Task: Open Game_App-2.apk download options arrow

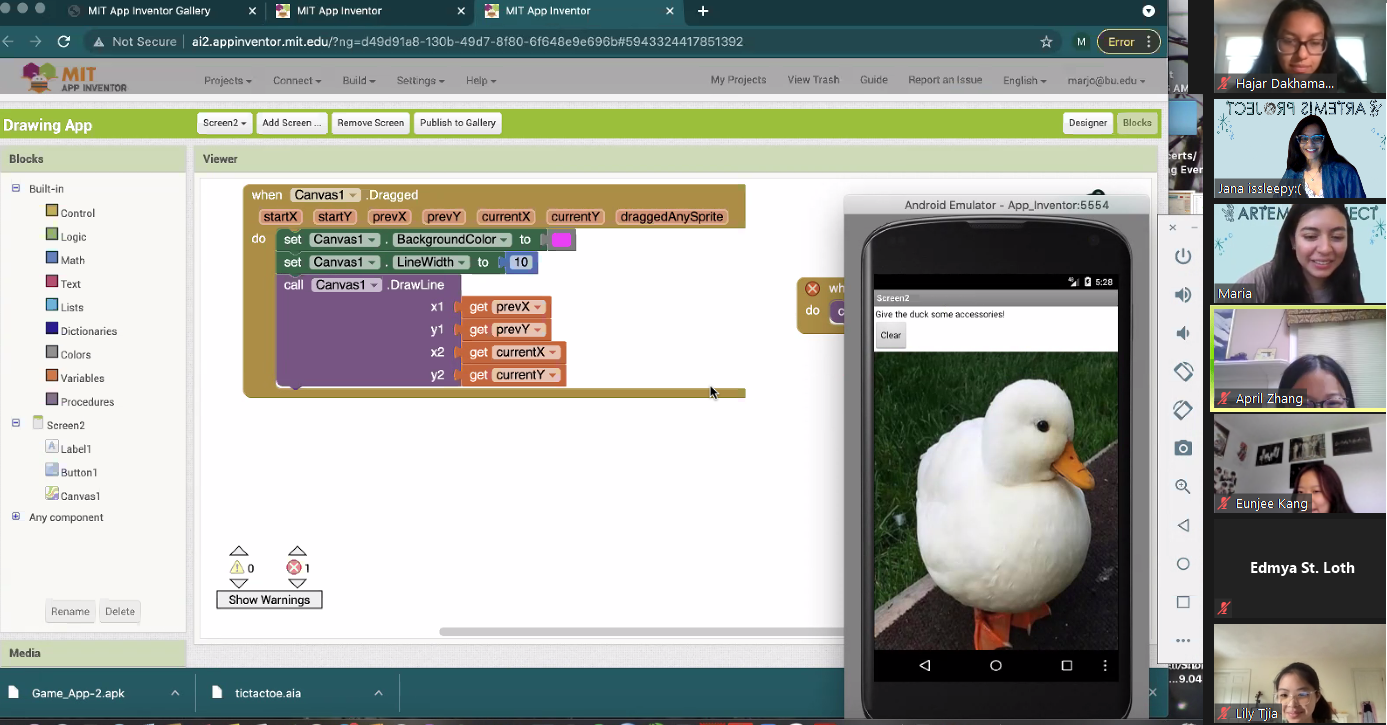Action: click(x=175, y=693)
